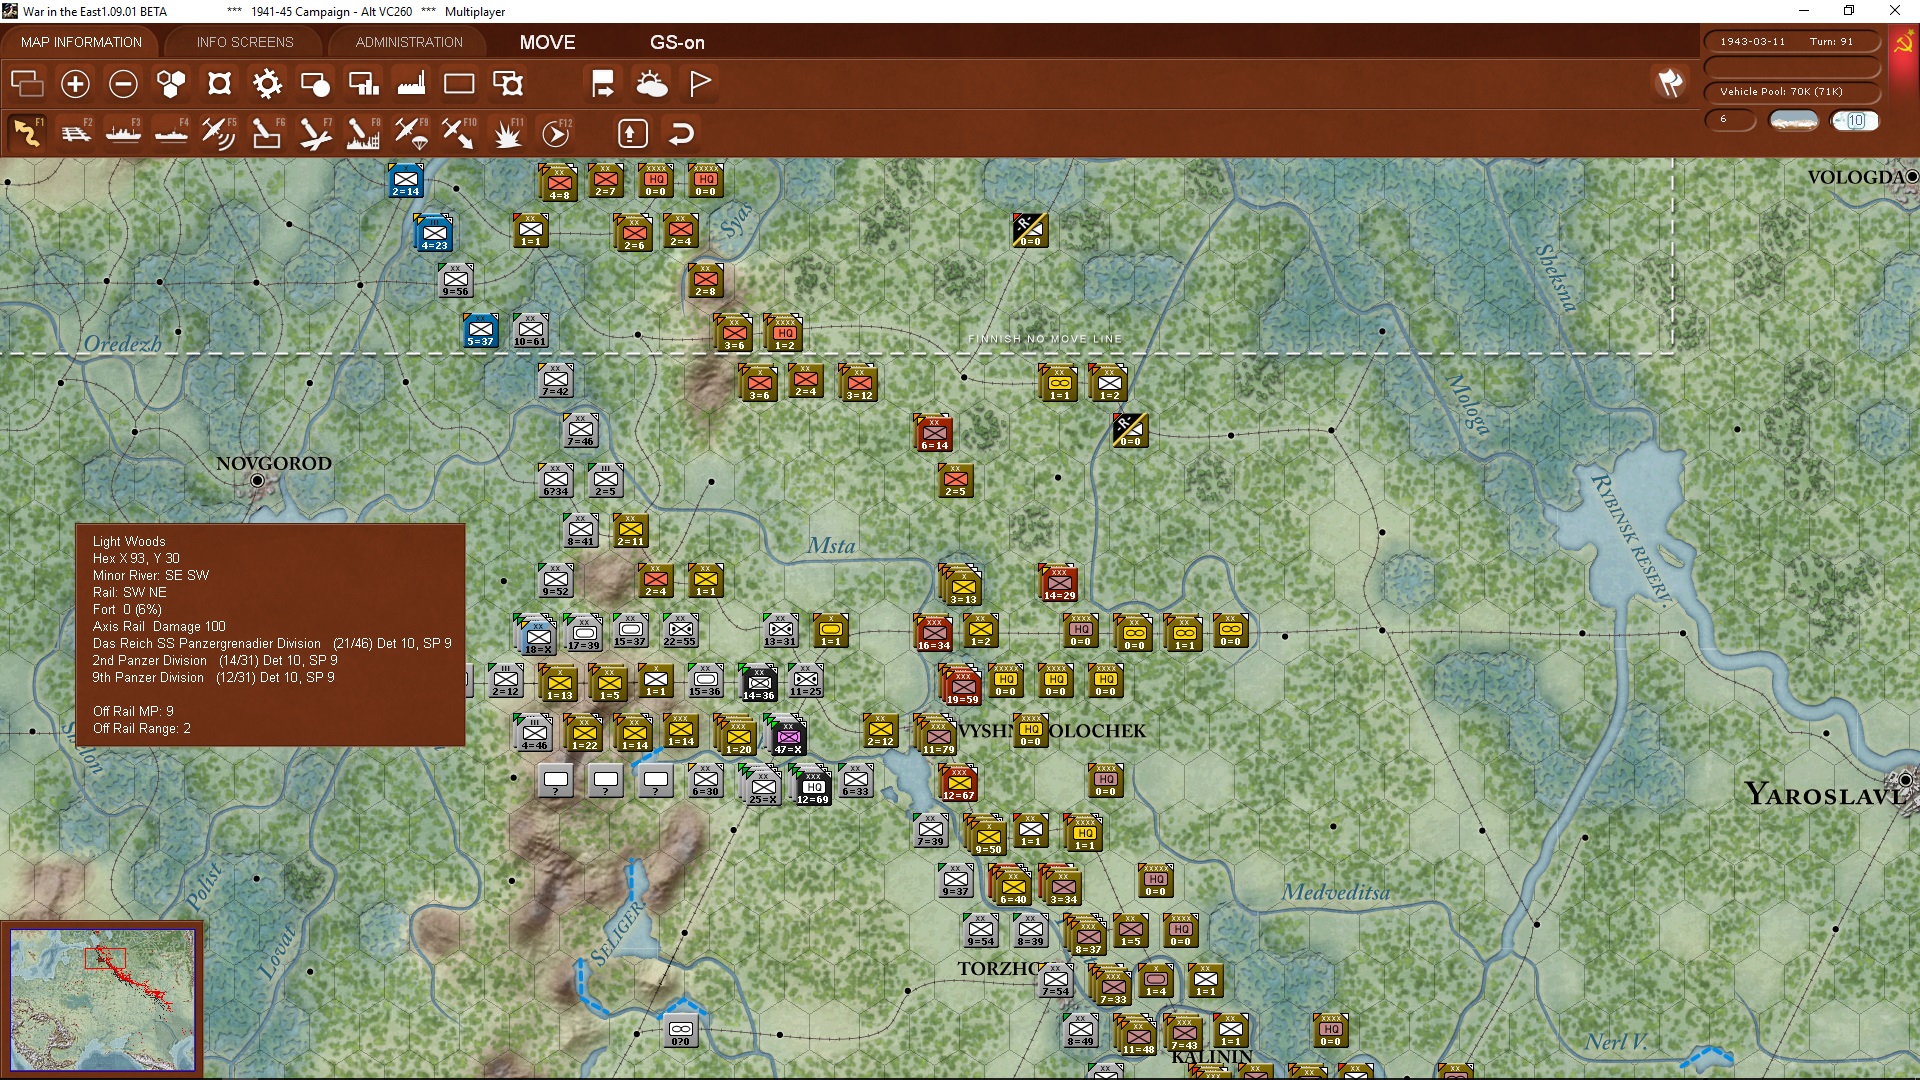This screenshot has height=1080, width=1920.
Task: Select naval transport mode F3 icon
Action: coord(124,133)
